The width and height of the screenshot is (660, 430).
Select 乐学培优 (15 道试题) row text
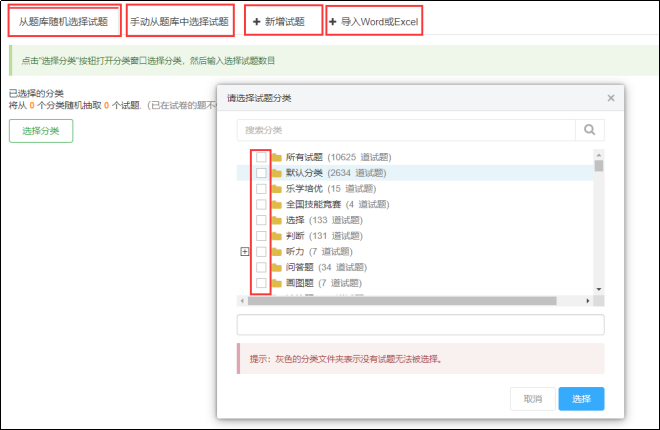331,188
